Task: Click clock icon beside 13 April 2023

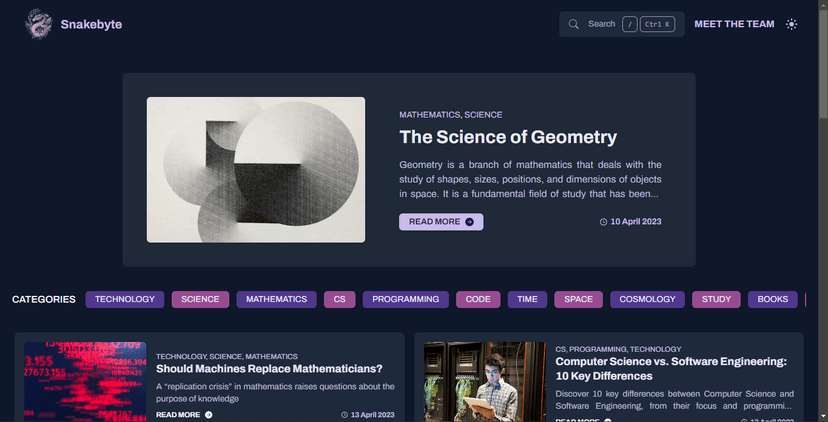Action: [x=345, y=415]
